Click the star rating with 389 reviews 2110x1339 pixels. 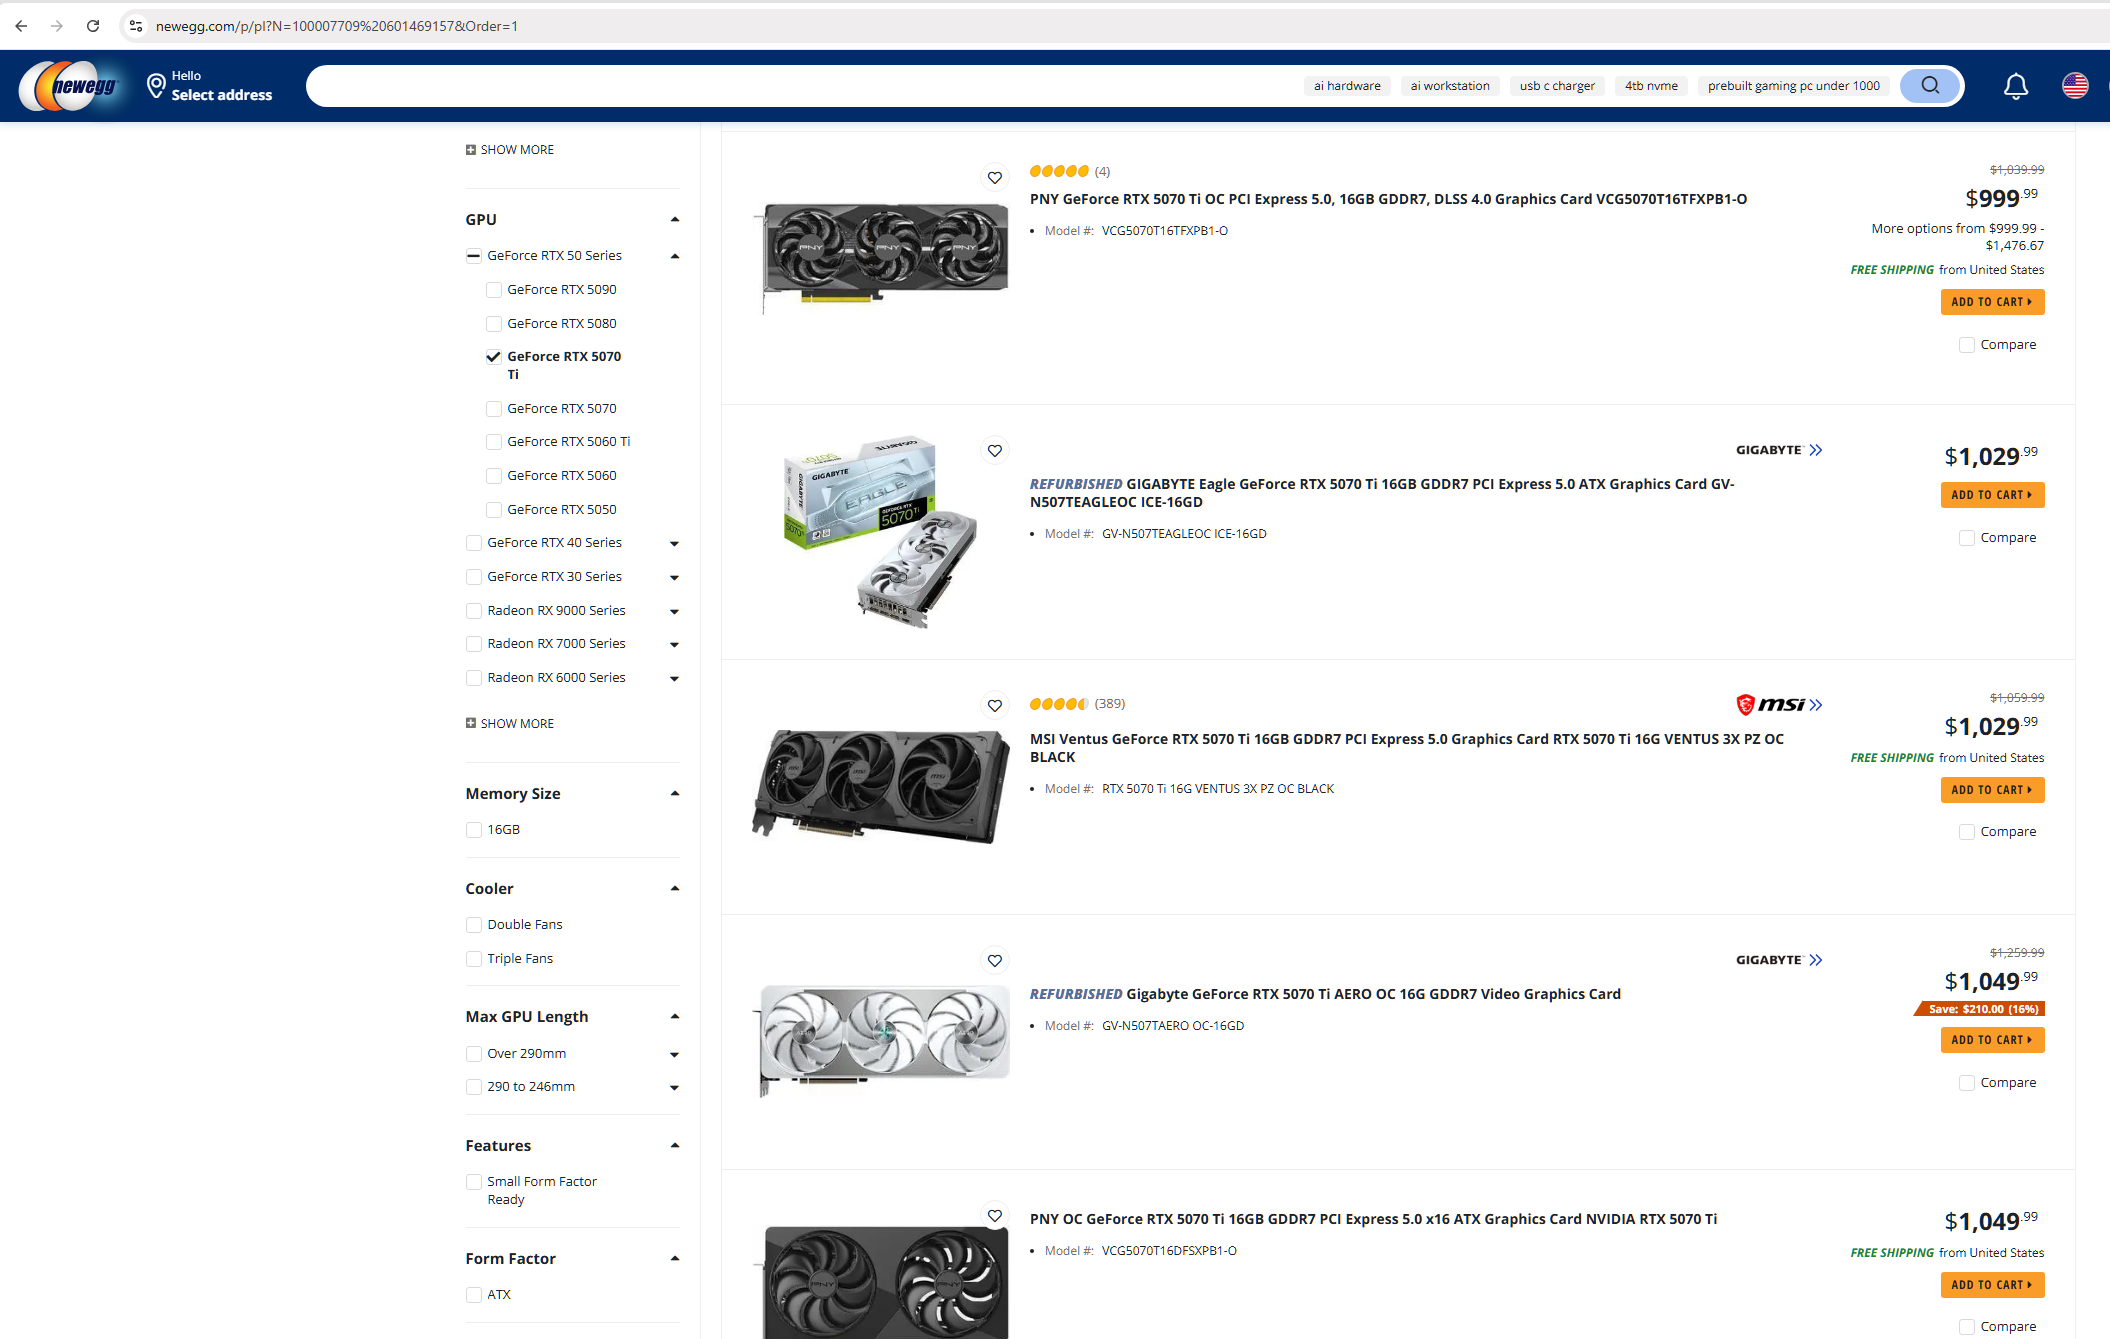(x=1059, y=704)
